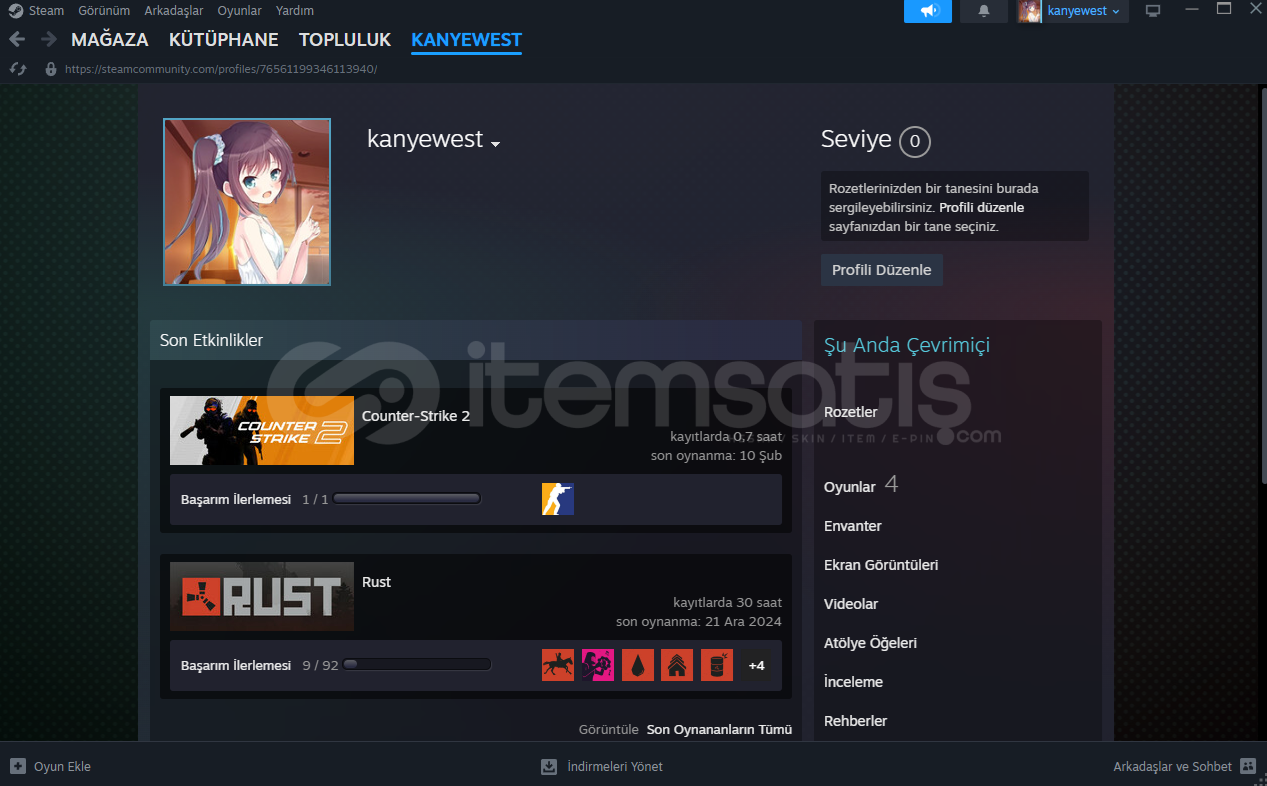Viewport: 1267px width, 786px height.
Task: Open the Rozetler sidebar link
Action: [x=851, y=412]
